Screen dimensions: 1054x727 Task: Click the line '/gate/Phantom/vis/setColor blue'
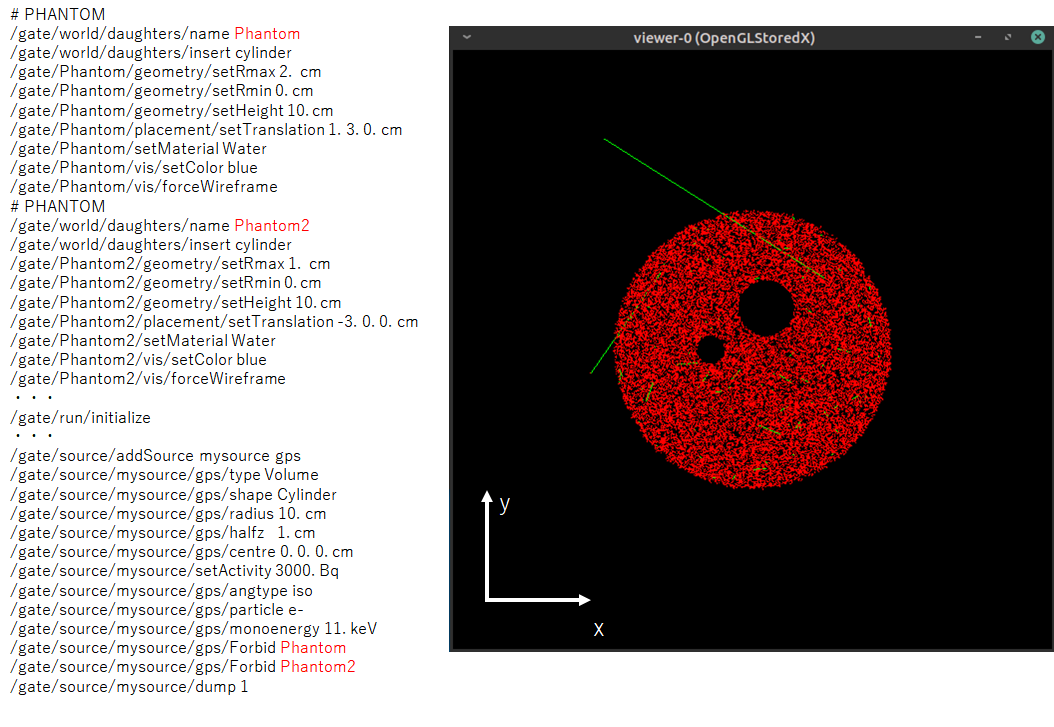click(134, 167)
